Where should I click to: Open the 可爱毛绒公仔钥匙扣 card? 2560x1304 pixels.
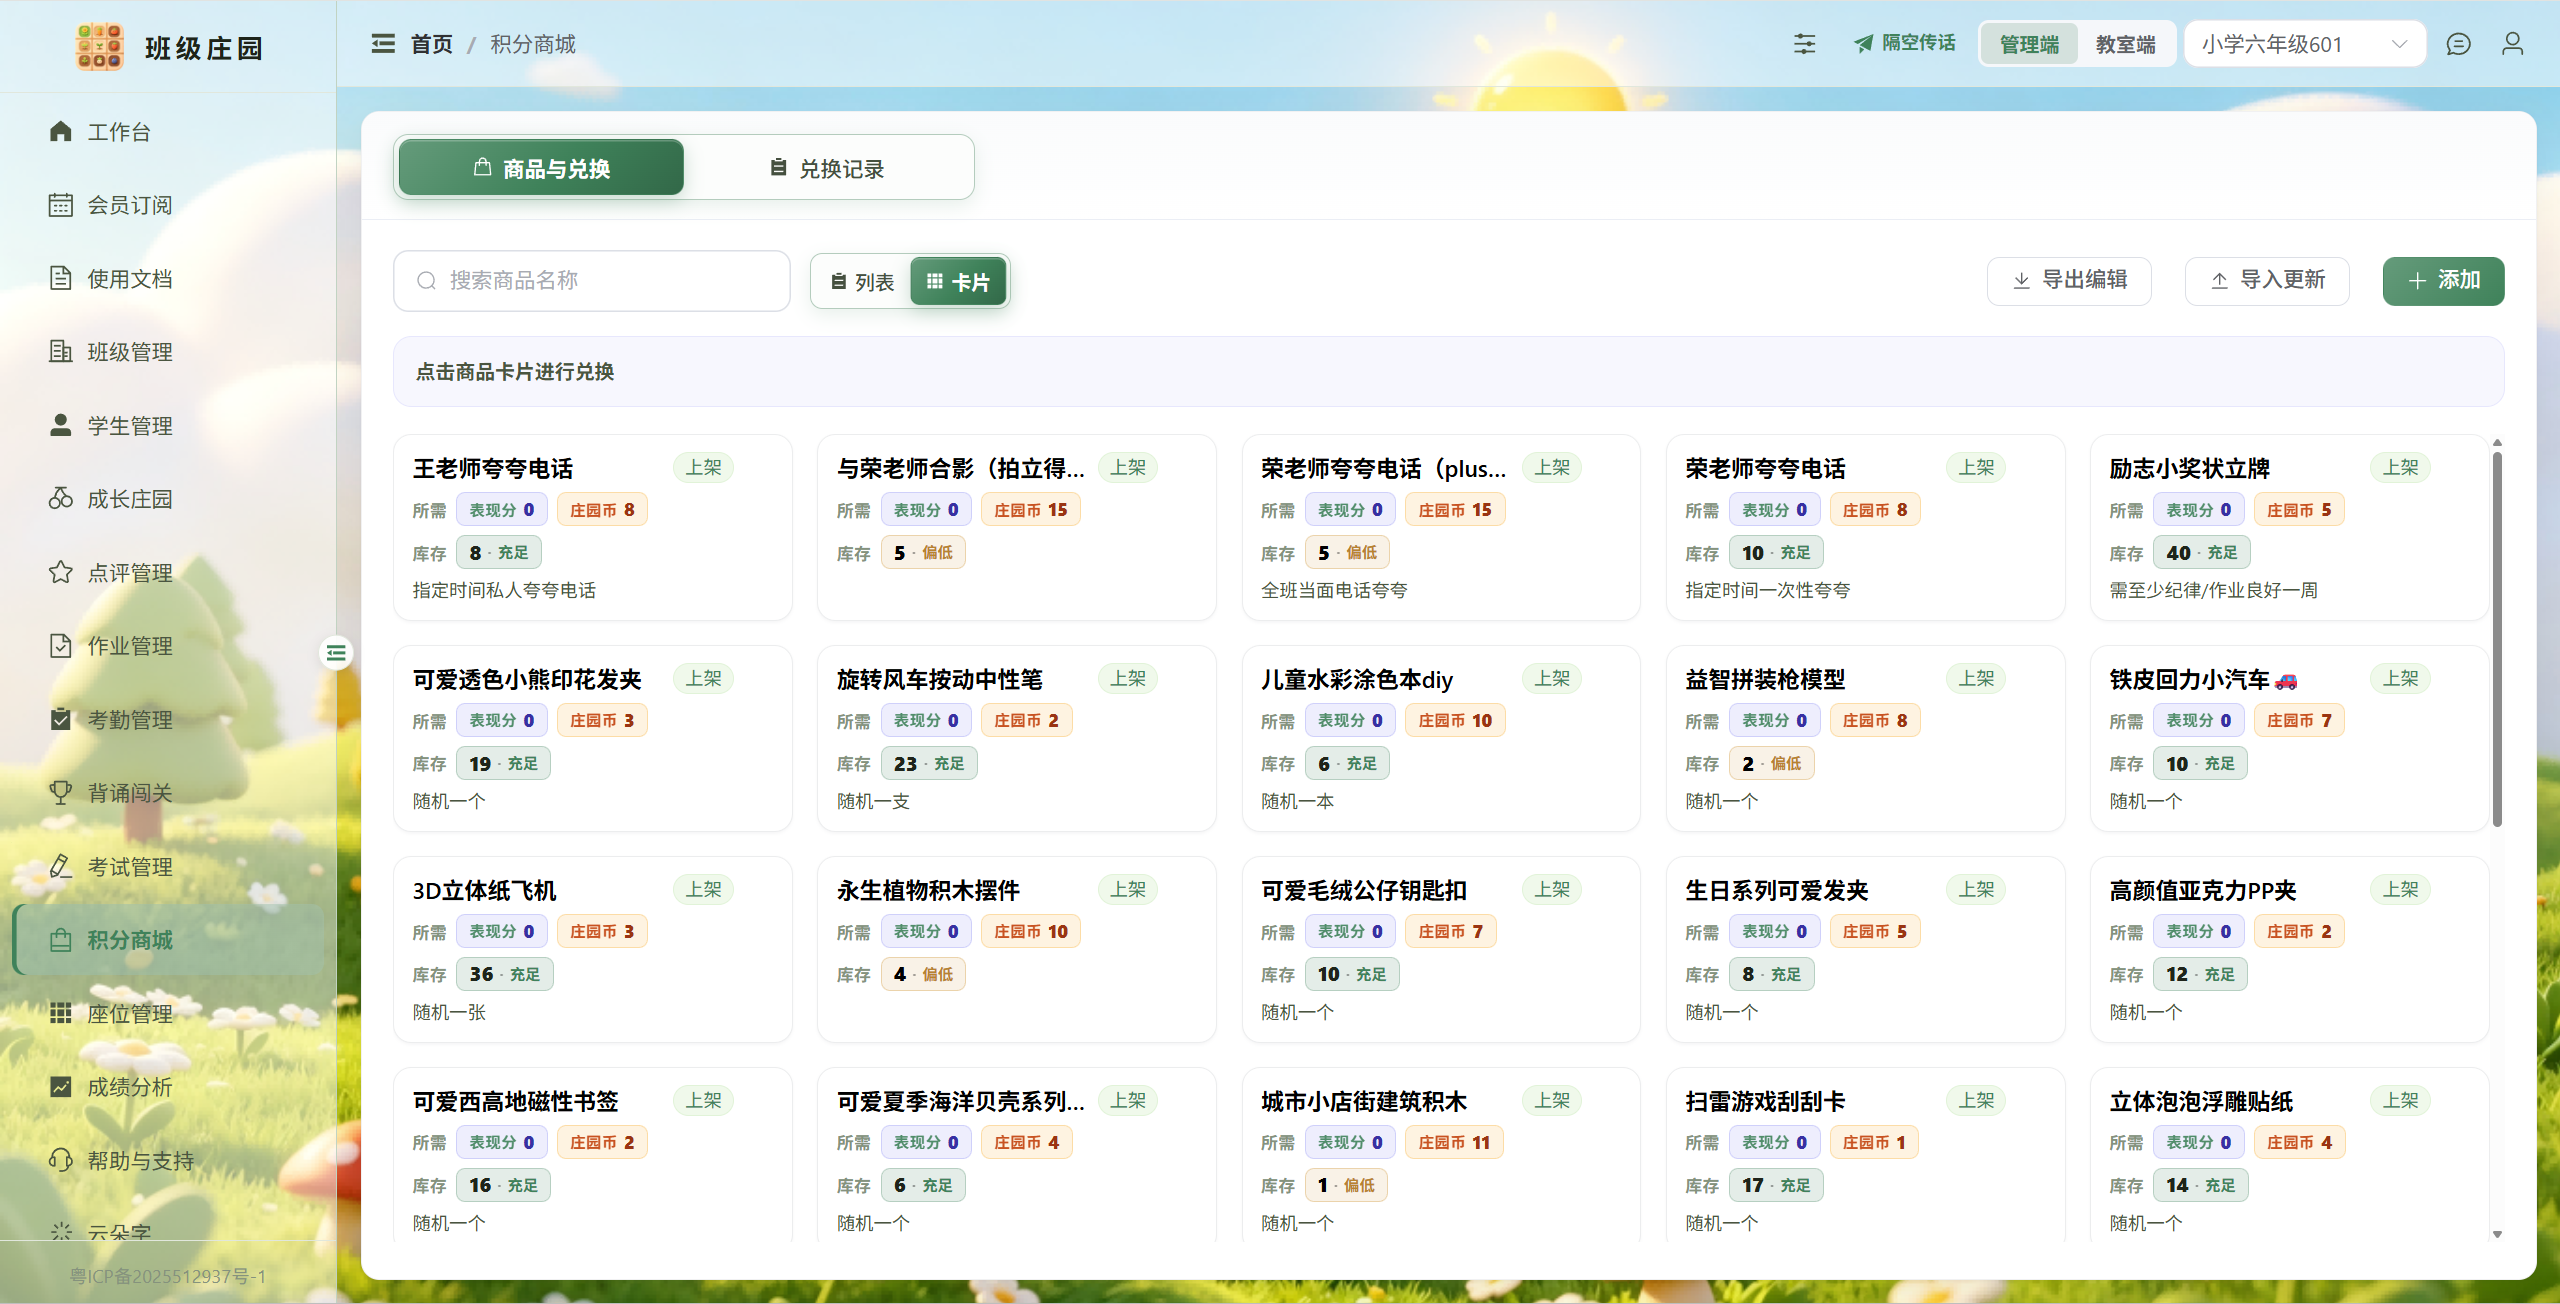click(1441, 949)
